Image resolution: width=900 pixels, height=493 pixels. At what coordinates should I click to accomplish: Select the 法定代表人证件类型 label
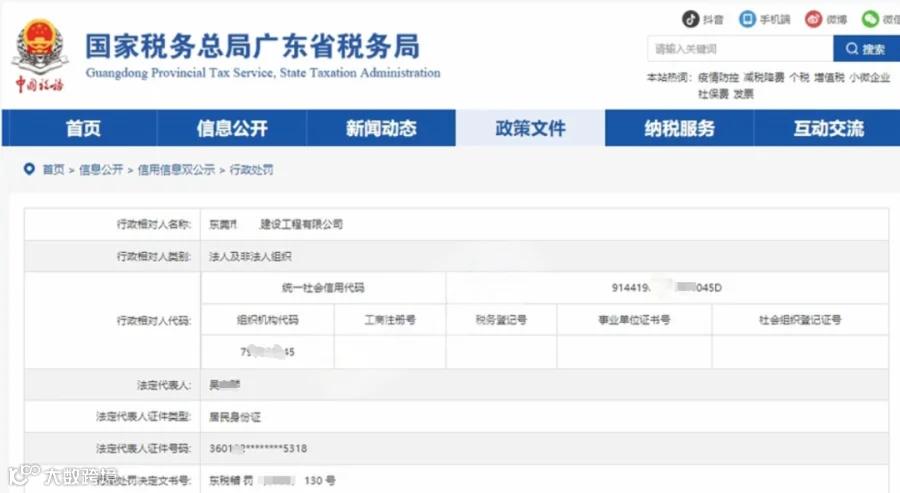point(143,417)
